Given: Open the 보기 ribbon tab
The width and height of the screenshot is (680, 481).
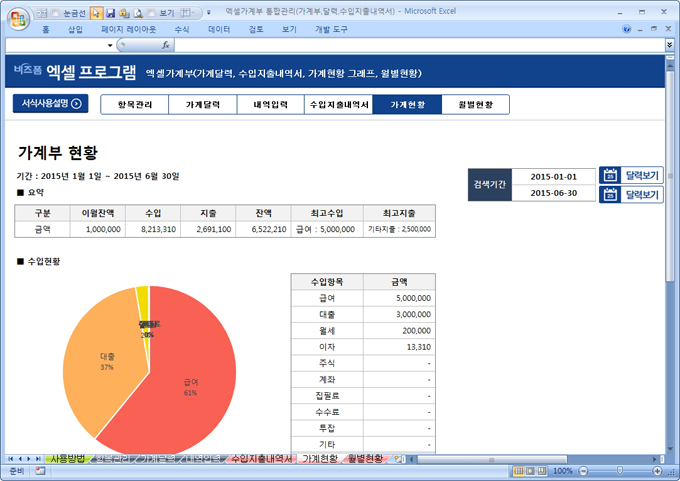Looking at the screenshot, I should (289, 29).
